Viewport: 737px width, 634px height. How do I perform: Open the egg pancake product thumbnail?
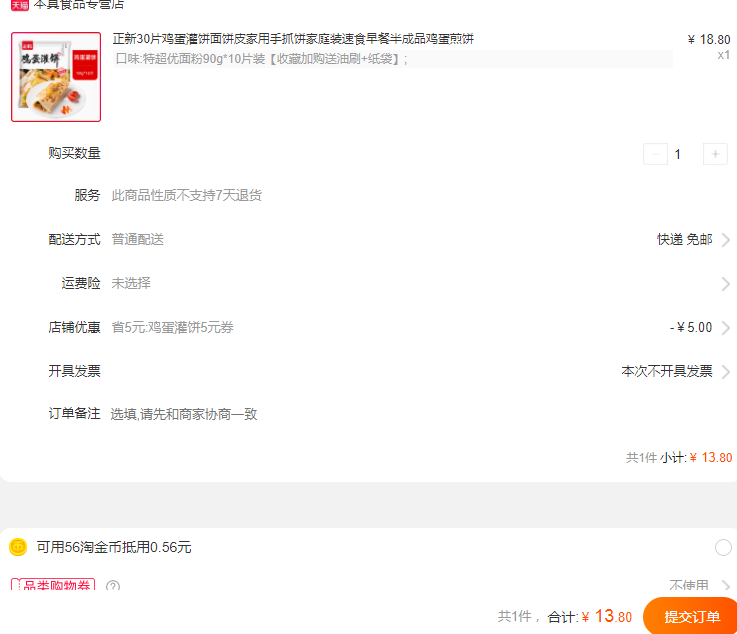click(x=56, y=77)
